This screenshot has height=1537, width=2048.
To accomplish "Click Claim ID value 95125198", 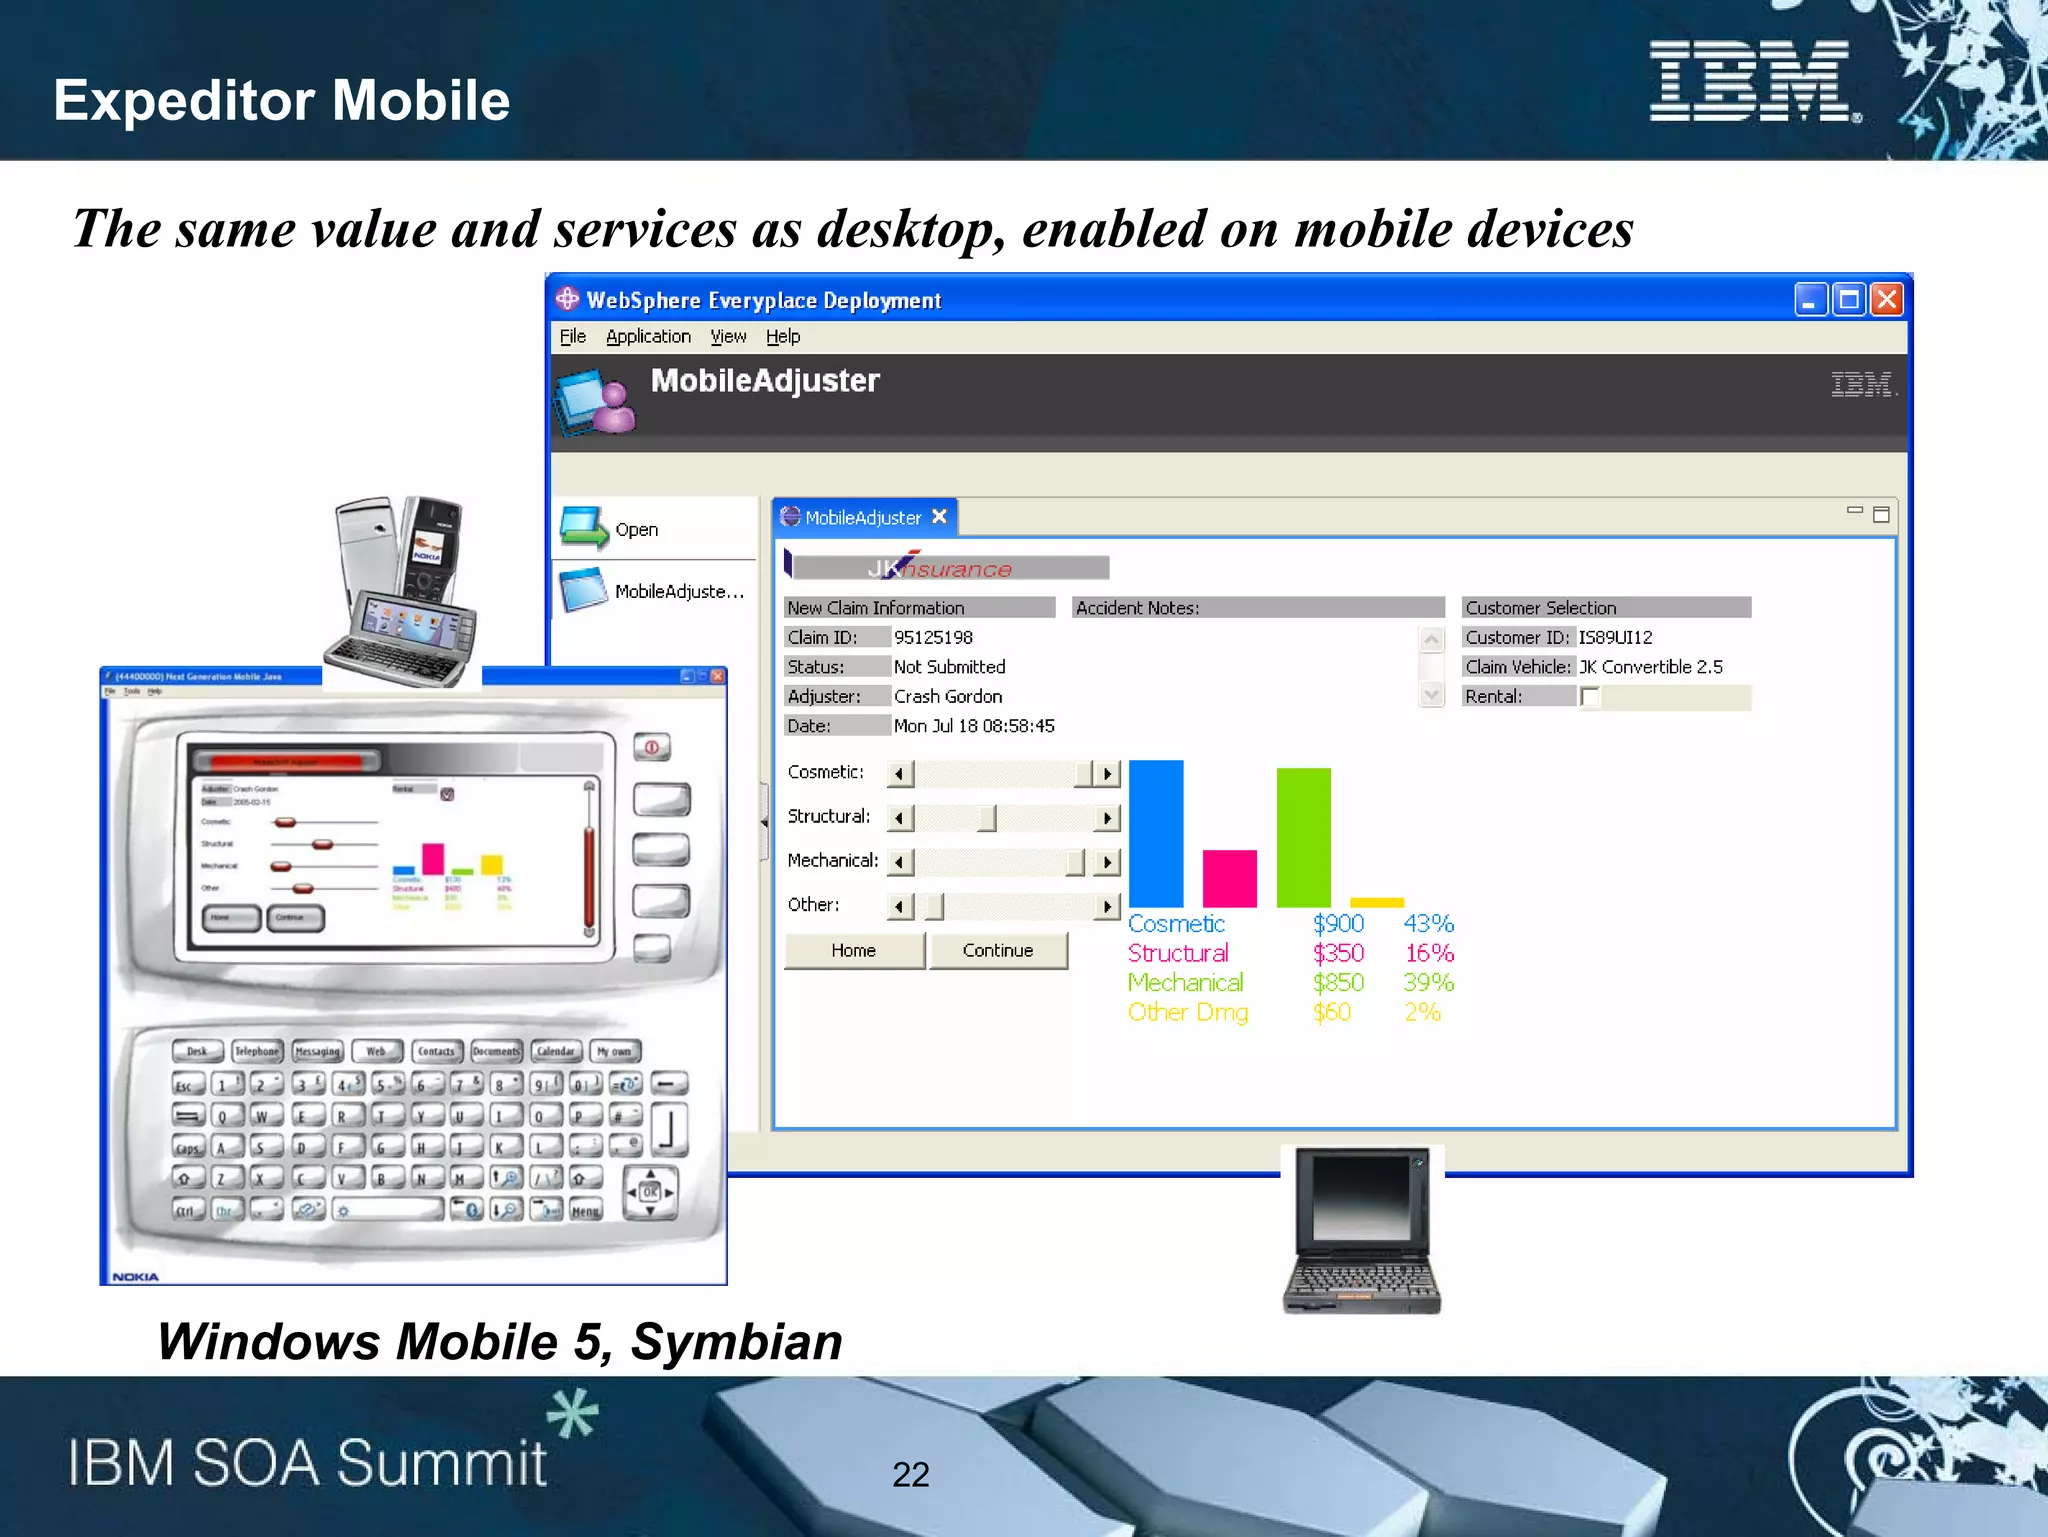I will (x=933, y=638).
